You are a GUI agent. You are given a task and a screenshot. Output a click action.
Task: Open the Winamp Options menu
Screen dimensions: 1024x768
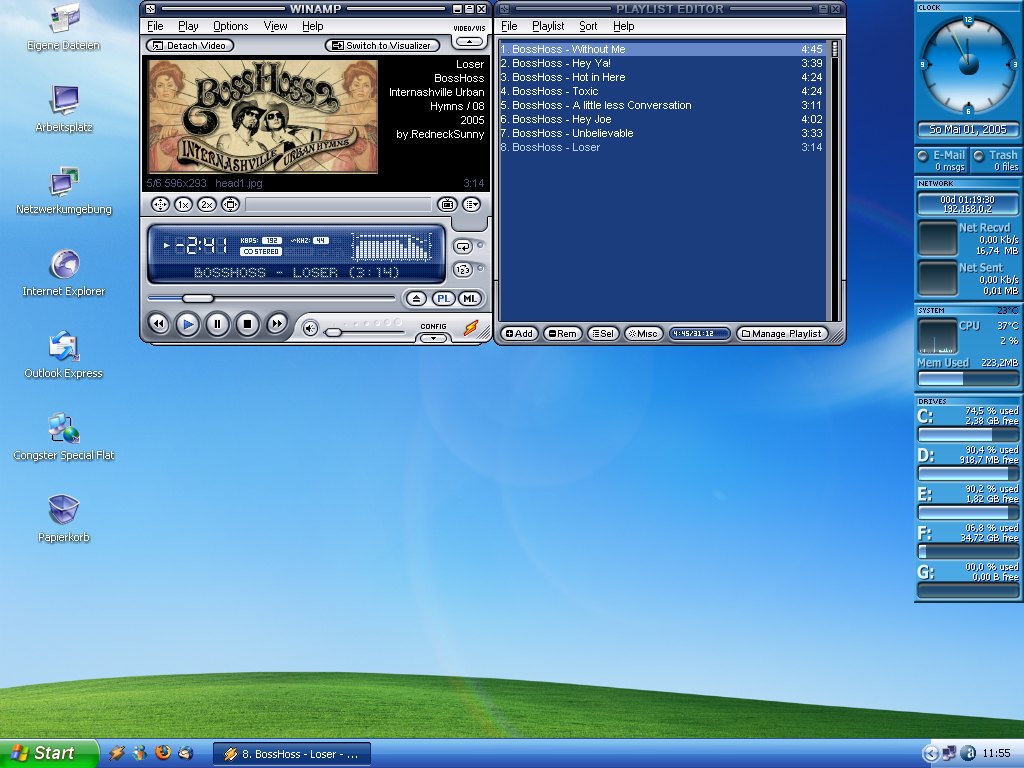231,26
